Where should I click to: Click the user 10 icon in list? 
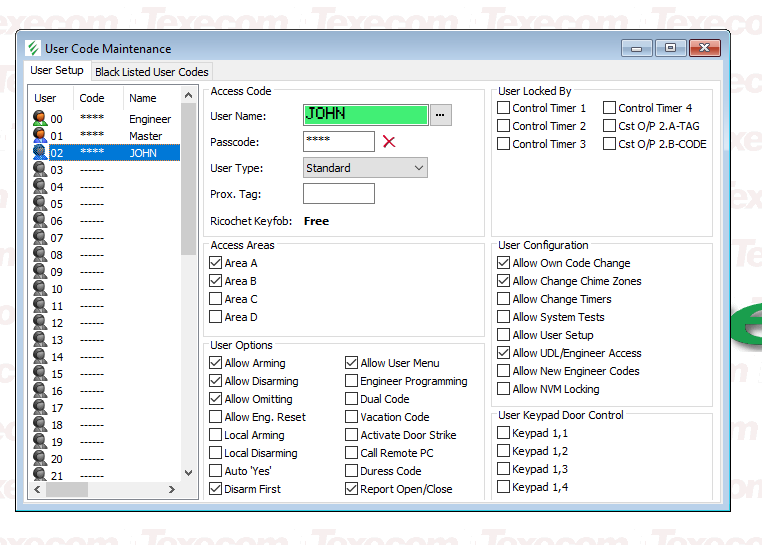[x=40, y=289]
